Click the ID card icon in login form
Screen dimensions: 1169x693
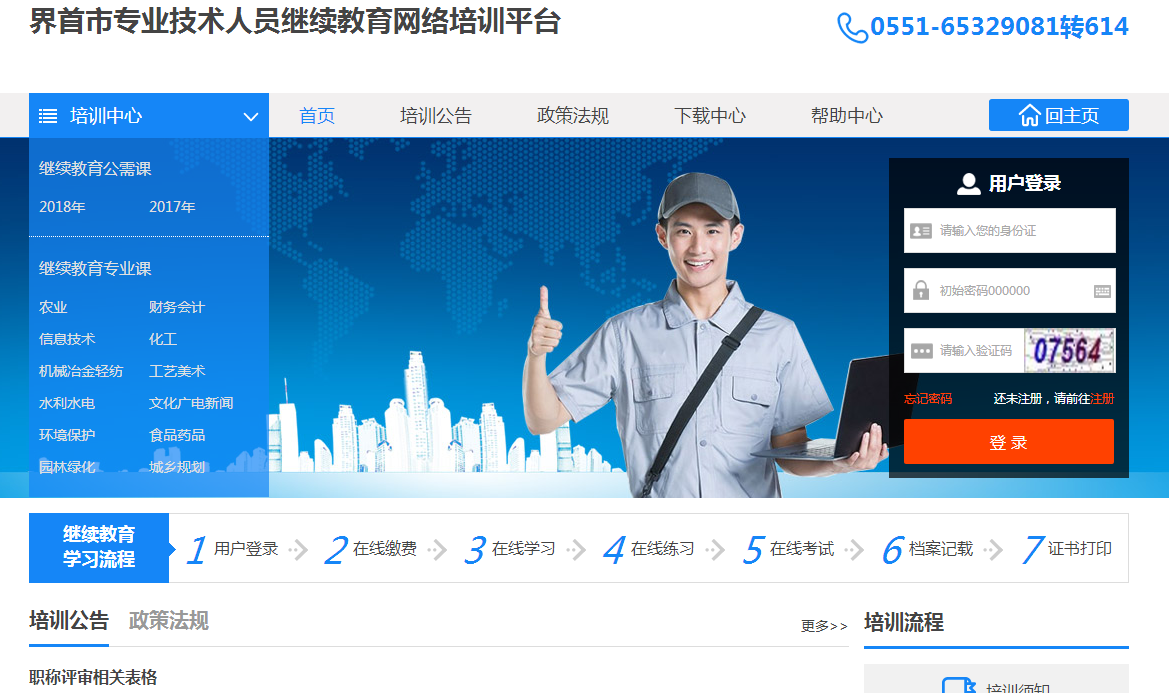(x=921, y=231)
